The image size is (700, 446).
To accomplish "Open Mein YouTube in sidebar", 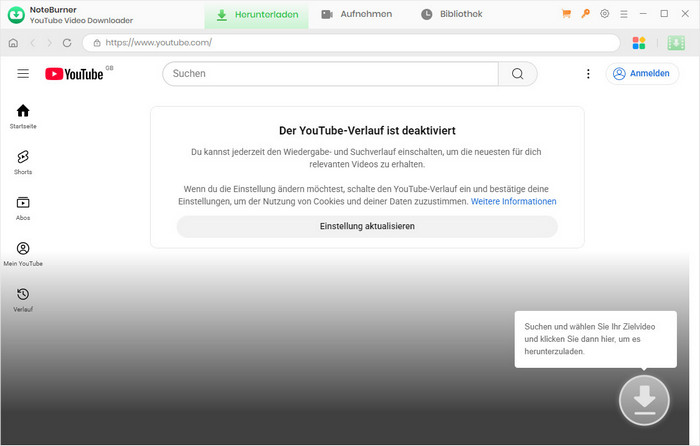I will pyautogui.click(x=23, y=254).
